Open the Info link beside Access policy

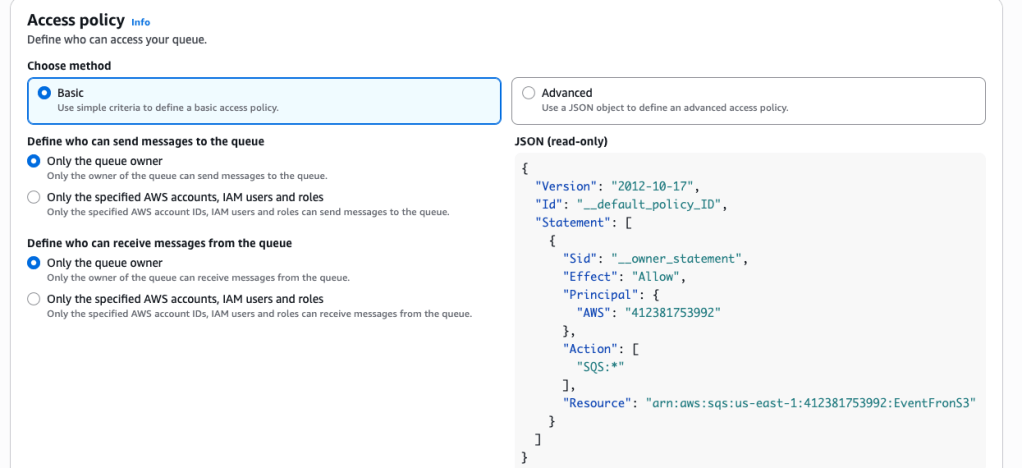(140, 21)
